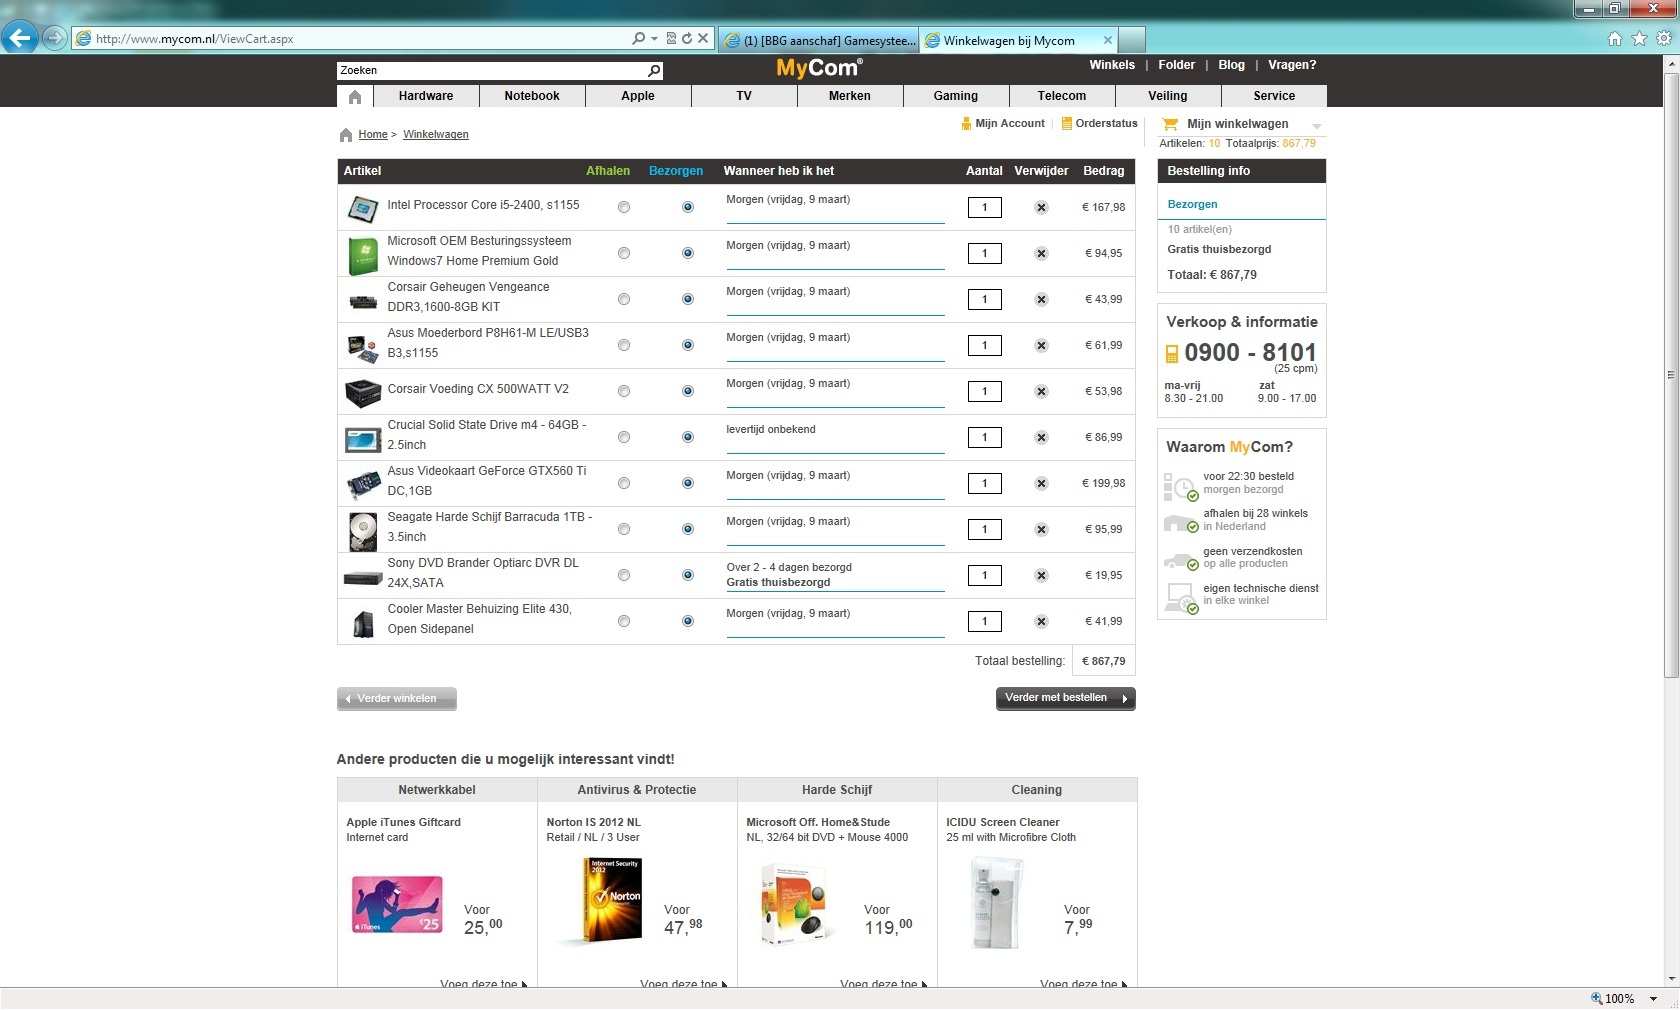The height and width of the screenshot is (1010, 1680).
Task: Click Verder winkelen button
Action: pyautogui.click(x=397, y=699)
